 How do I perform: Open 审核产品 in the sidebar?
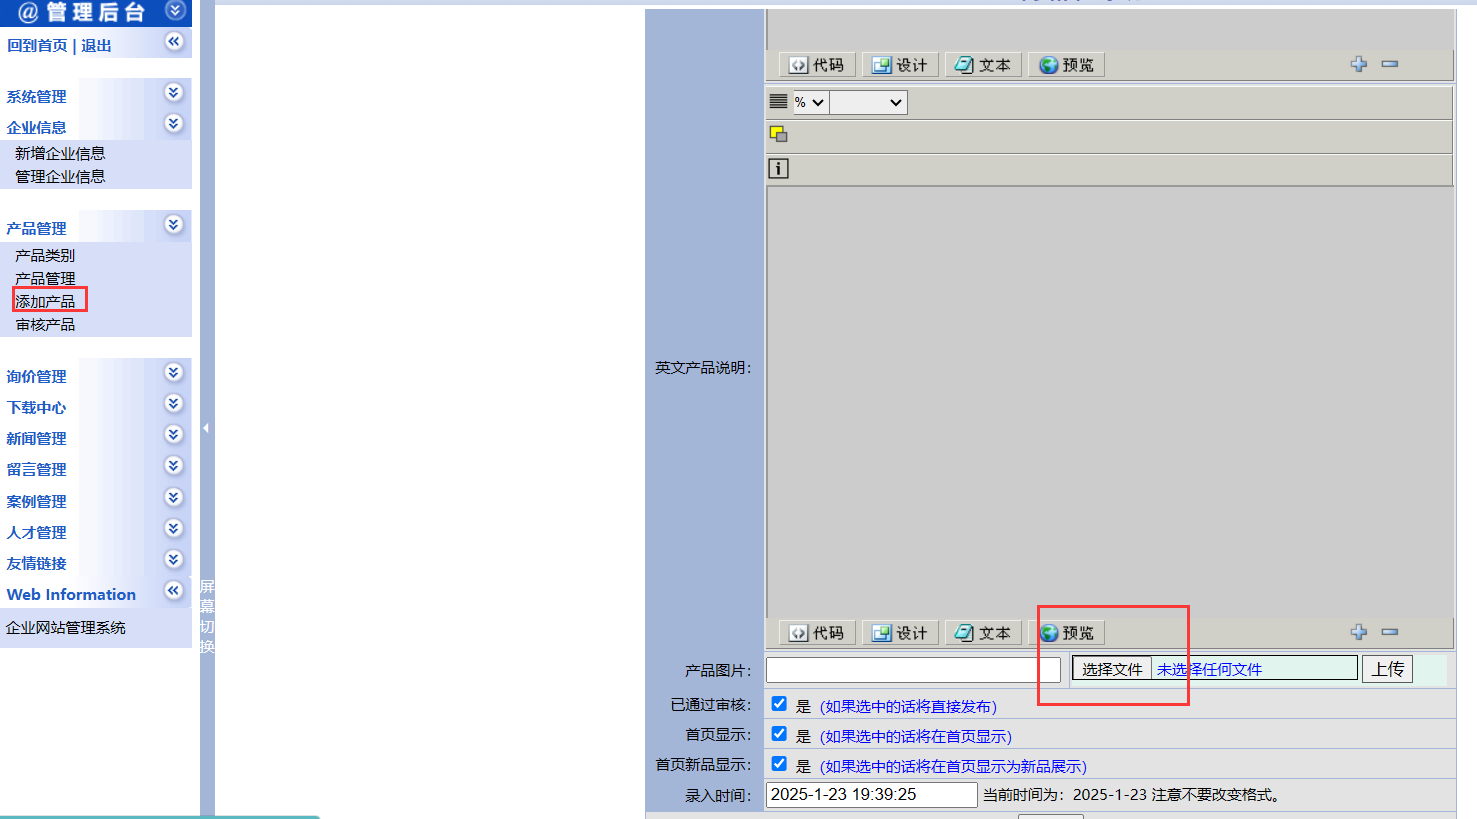pos(45,325)
